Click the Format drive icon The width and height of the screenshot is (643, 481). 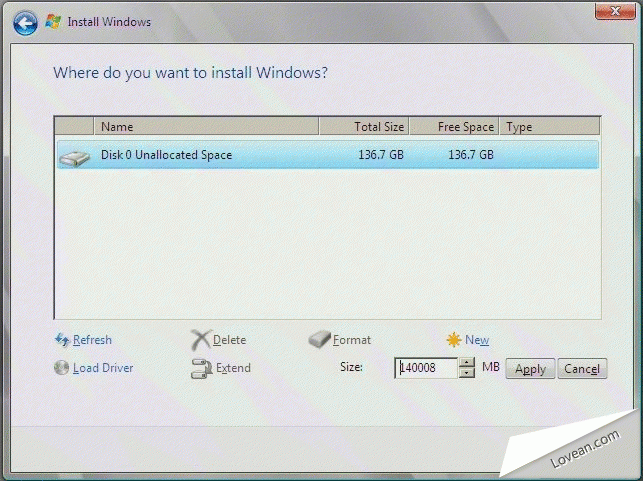319,339
